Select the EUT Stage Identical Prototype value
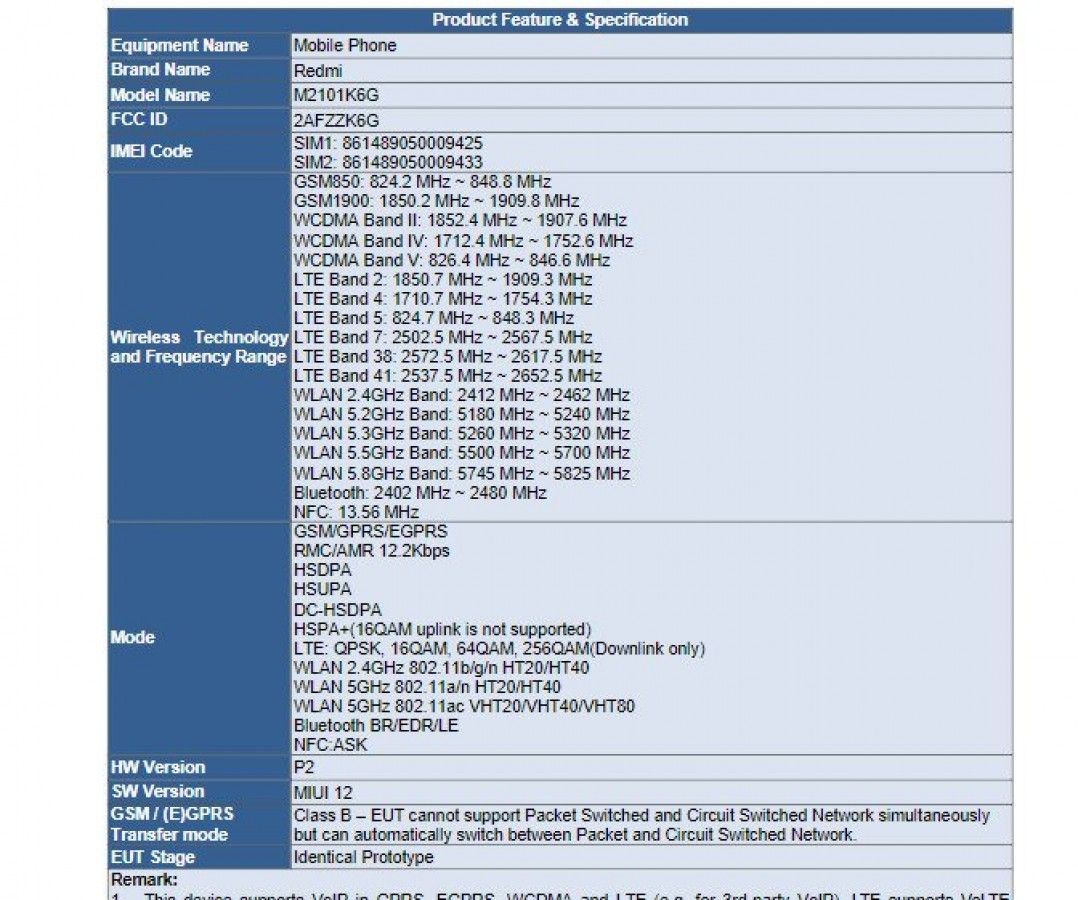The image size is (1078, 900). [x=363, y=858]
